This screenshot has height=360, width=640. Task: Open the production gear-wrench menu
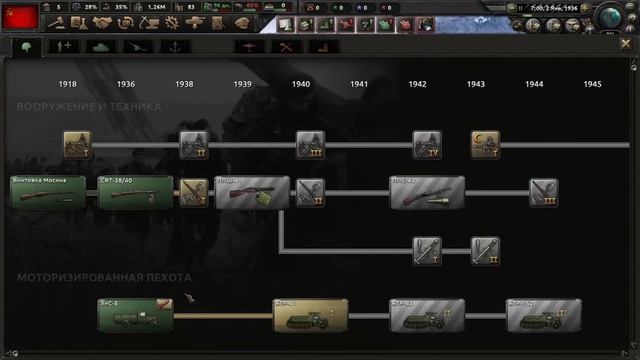(x=172, y=23)
